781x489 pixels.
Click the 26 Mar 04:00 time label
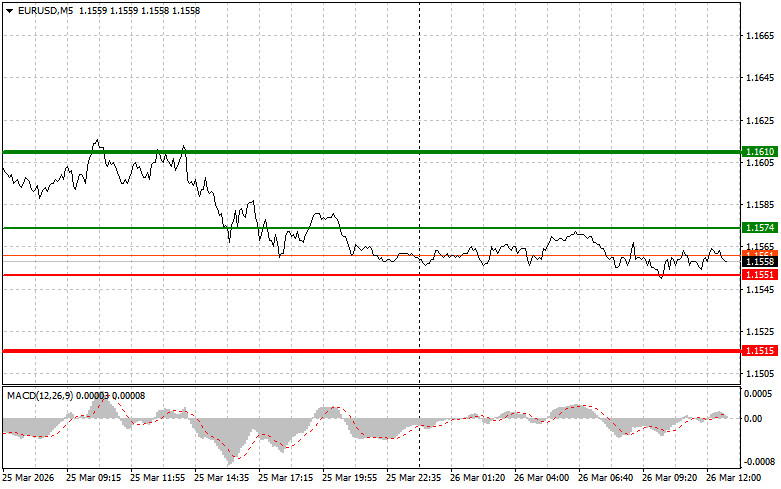coord(542,478)
